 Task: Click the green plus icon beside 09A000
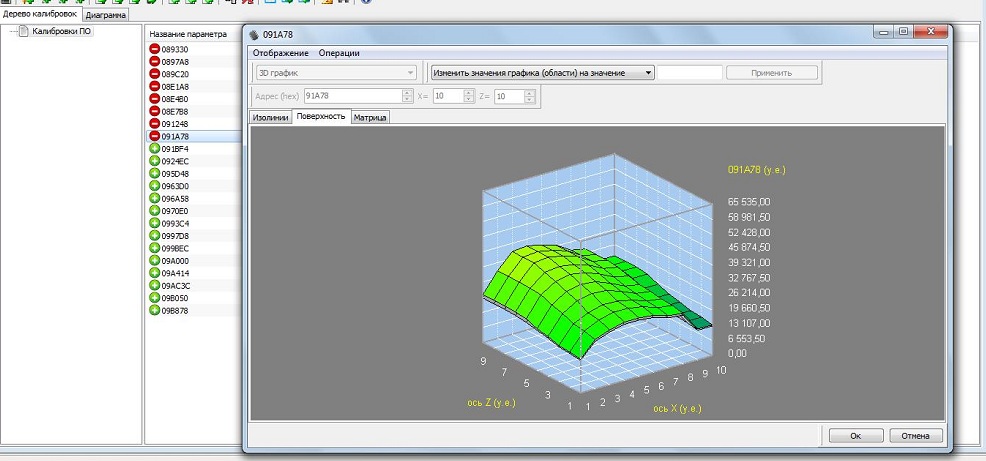click(x=154, y=260)
